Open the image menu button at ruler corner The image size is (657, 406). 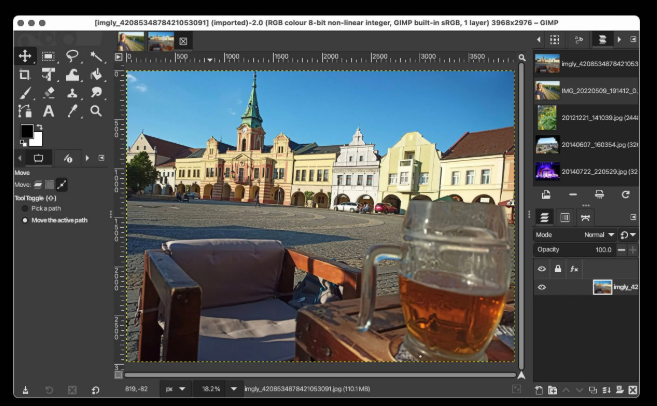(119, 57)
